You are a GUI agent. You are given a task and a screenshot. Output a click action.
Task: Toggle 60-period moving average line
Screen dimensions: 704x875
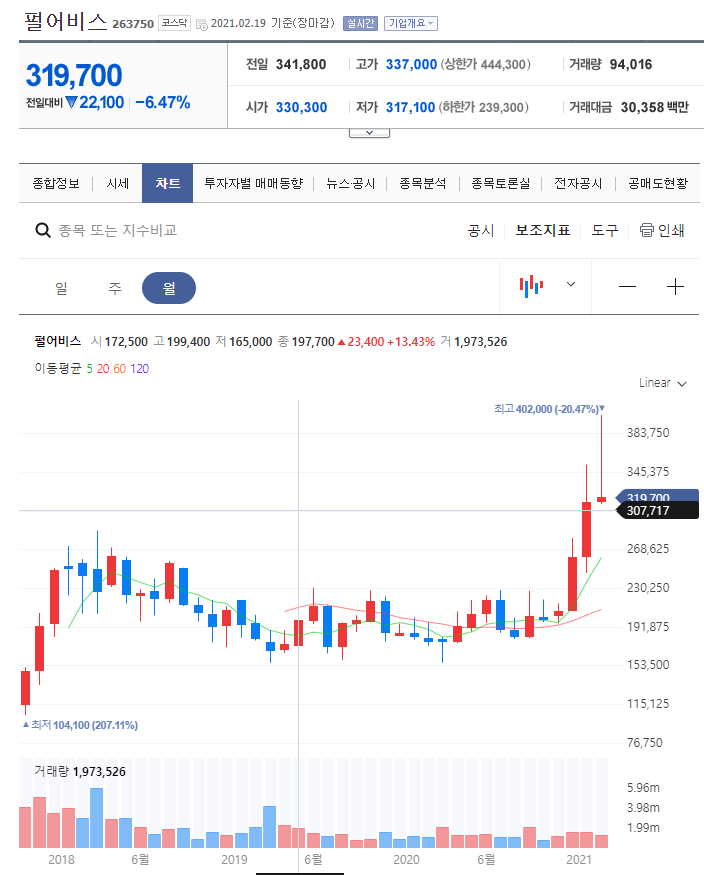pyautogui.click(x=120, y=368)
